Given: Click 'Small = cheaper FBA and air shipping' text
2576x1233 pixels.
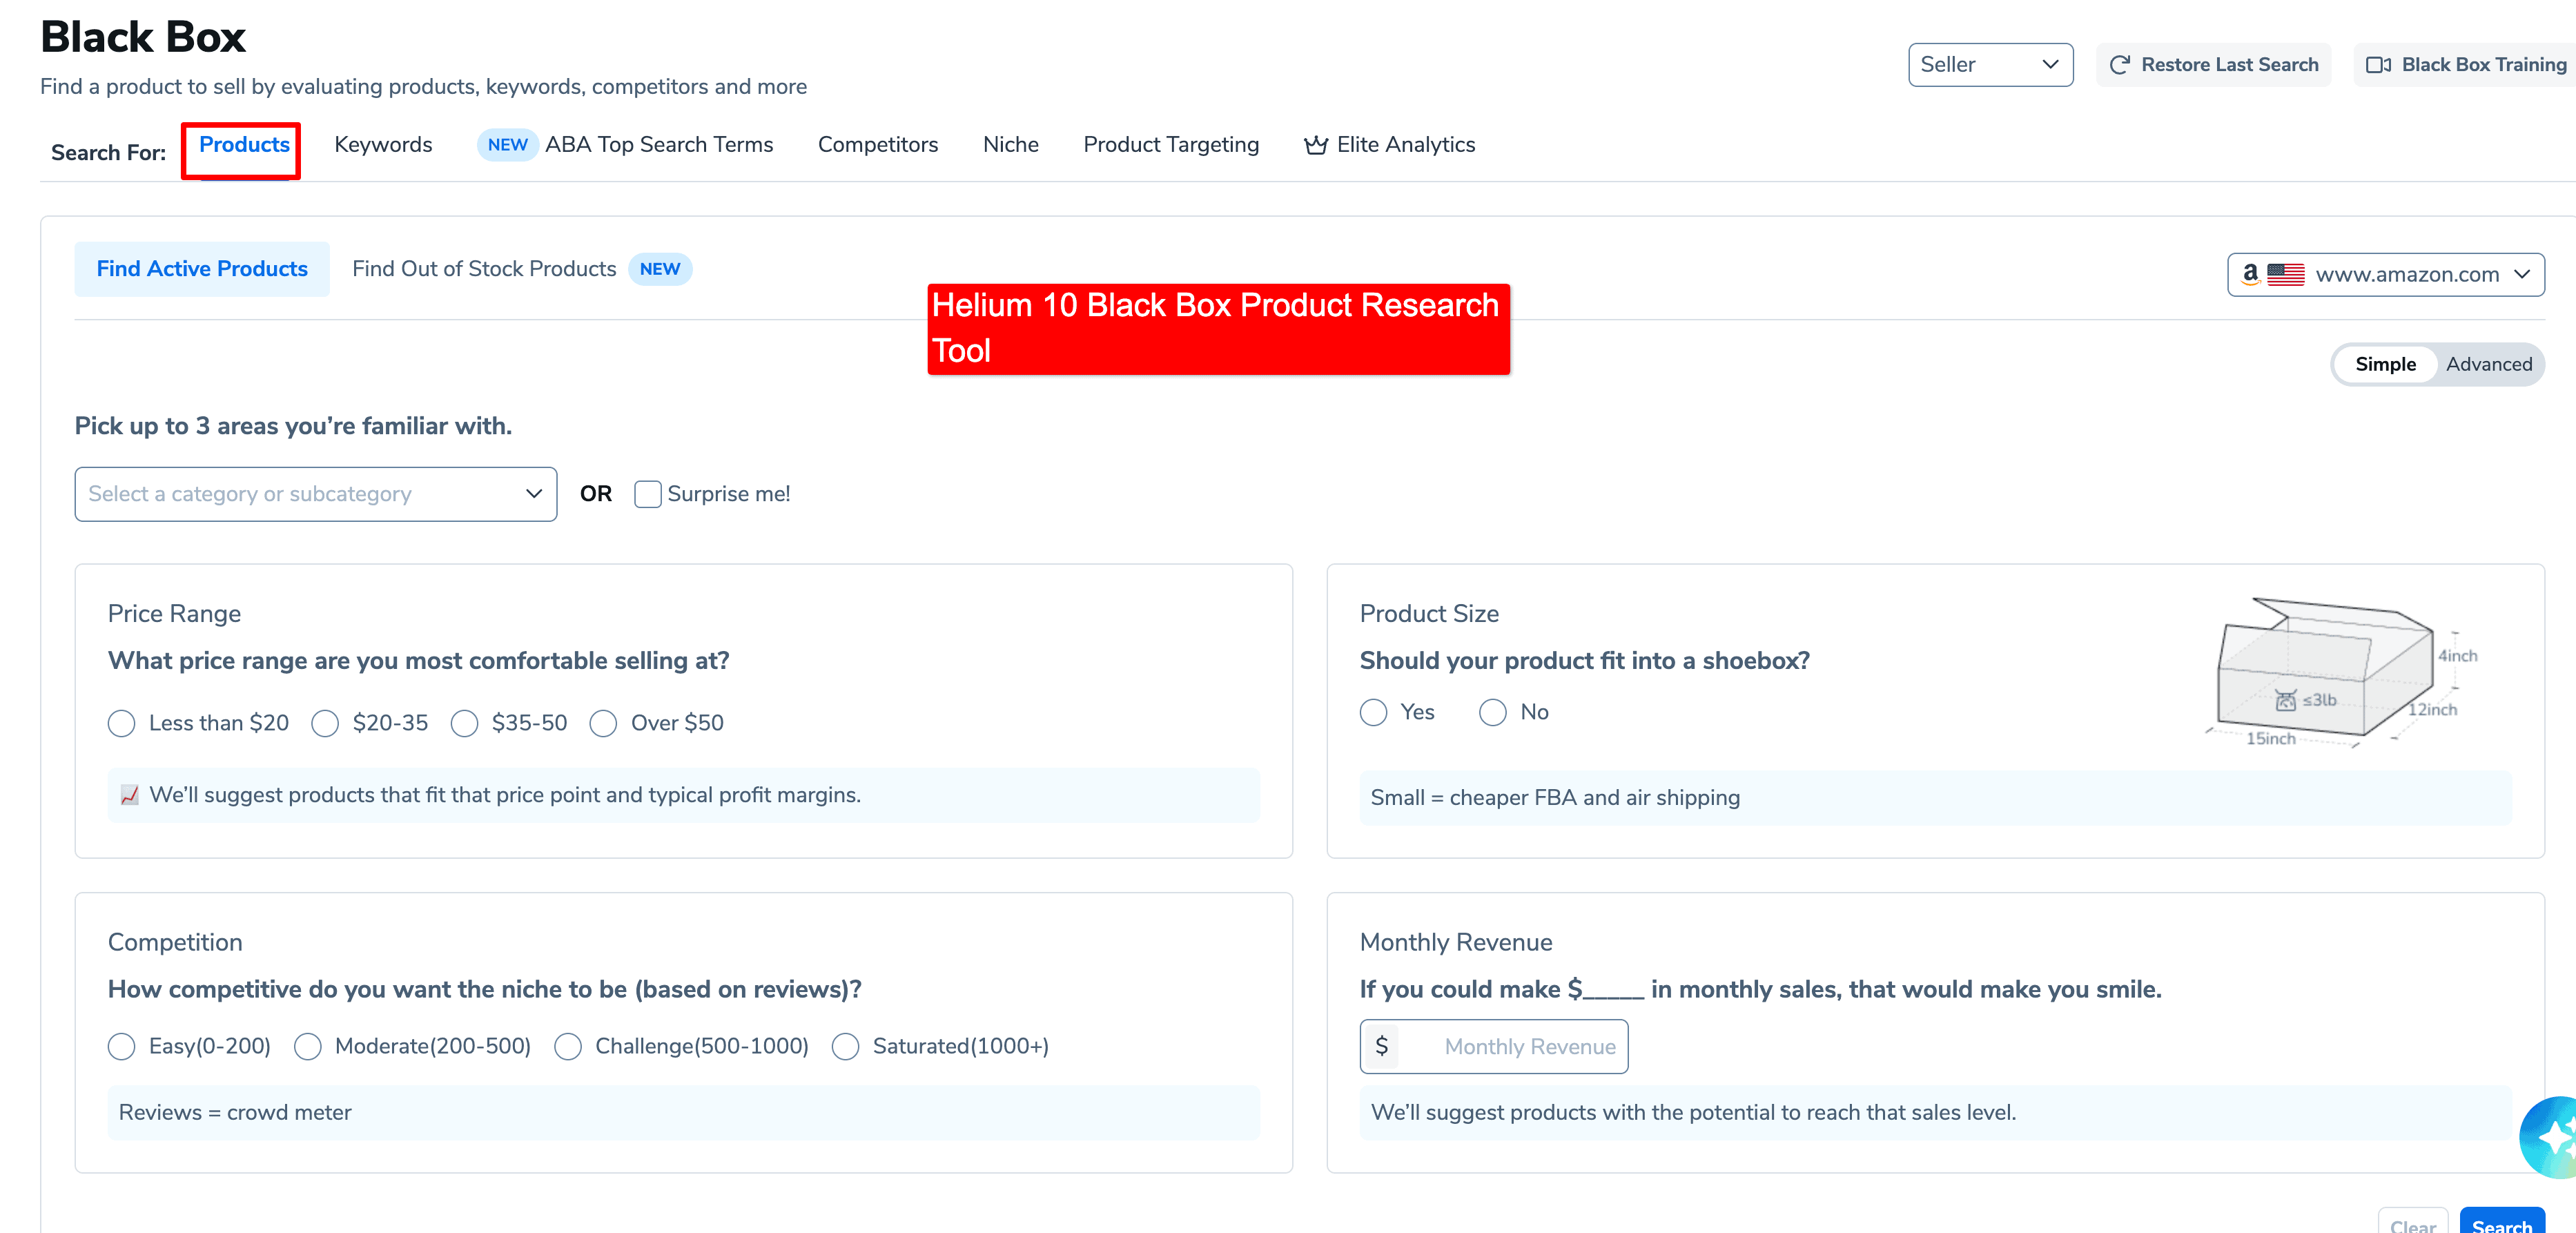Looking at the screenshot, I should 1554,797.
